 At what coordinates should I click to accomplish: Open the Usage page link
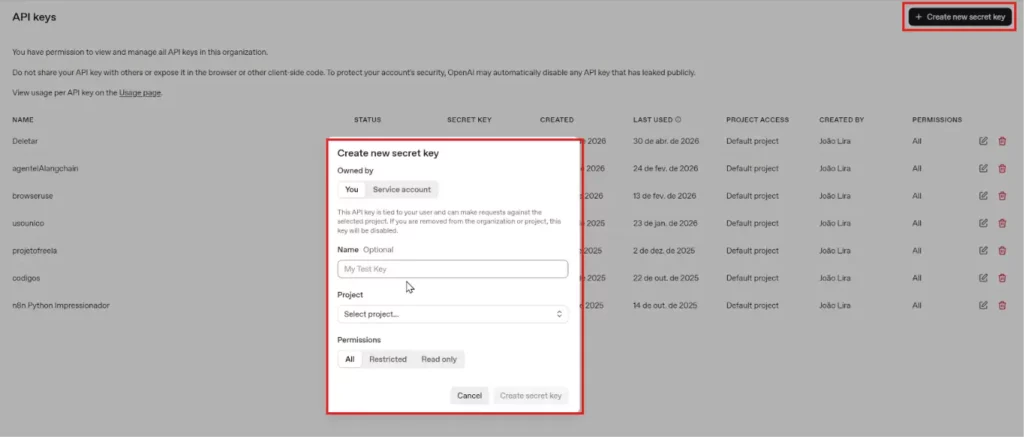point(140,93)
